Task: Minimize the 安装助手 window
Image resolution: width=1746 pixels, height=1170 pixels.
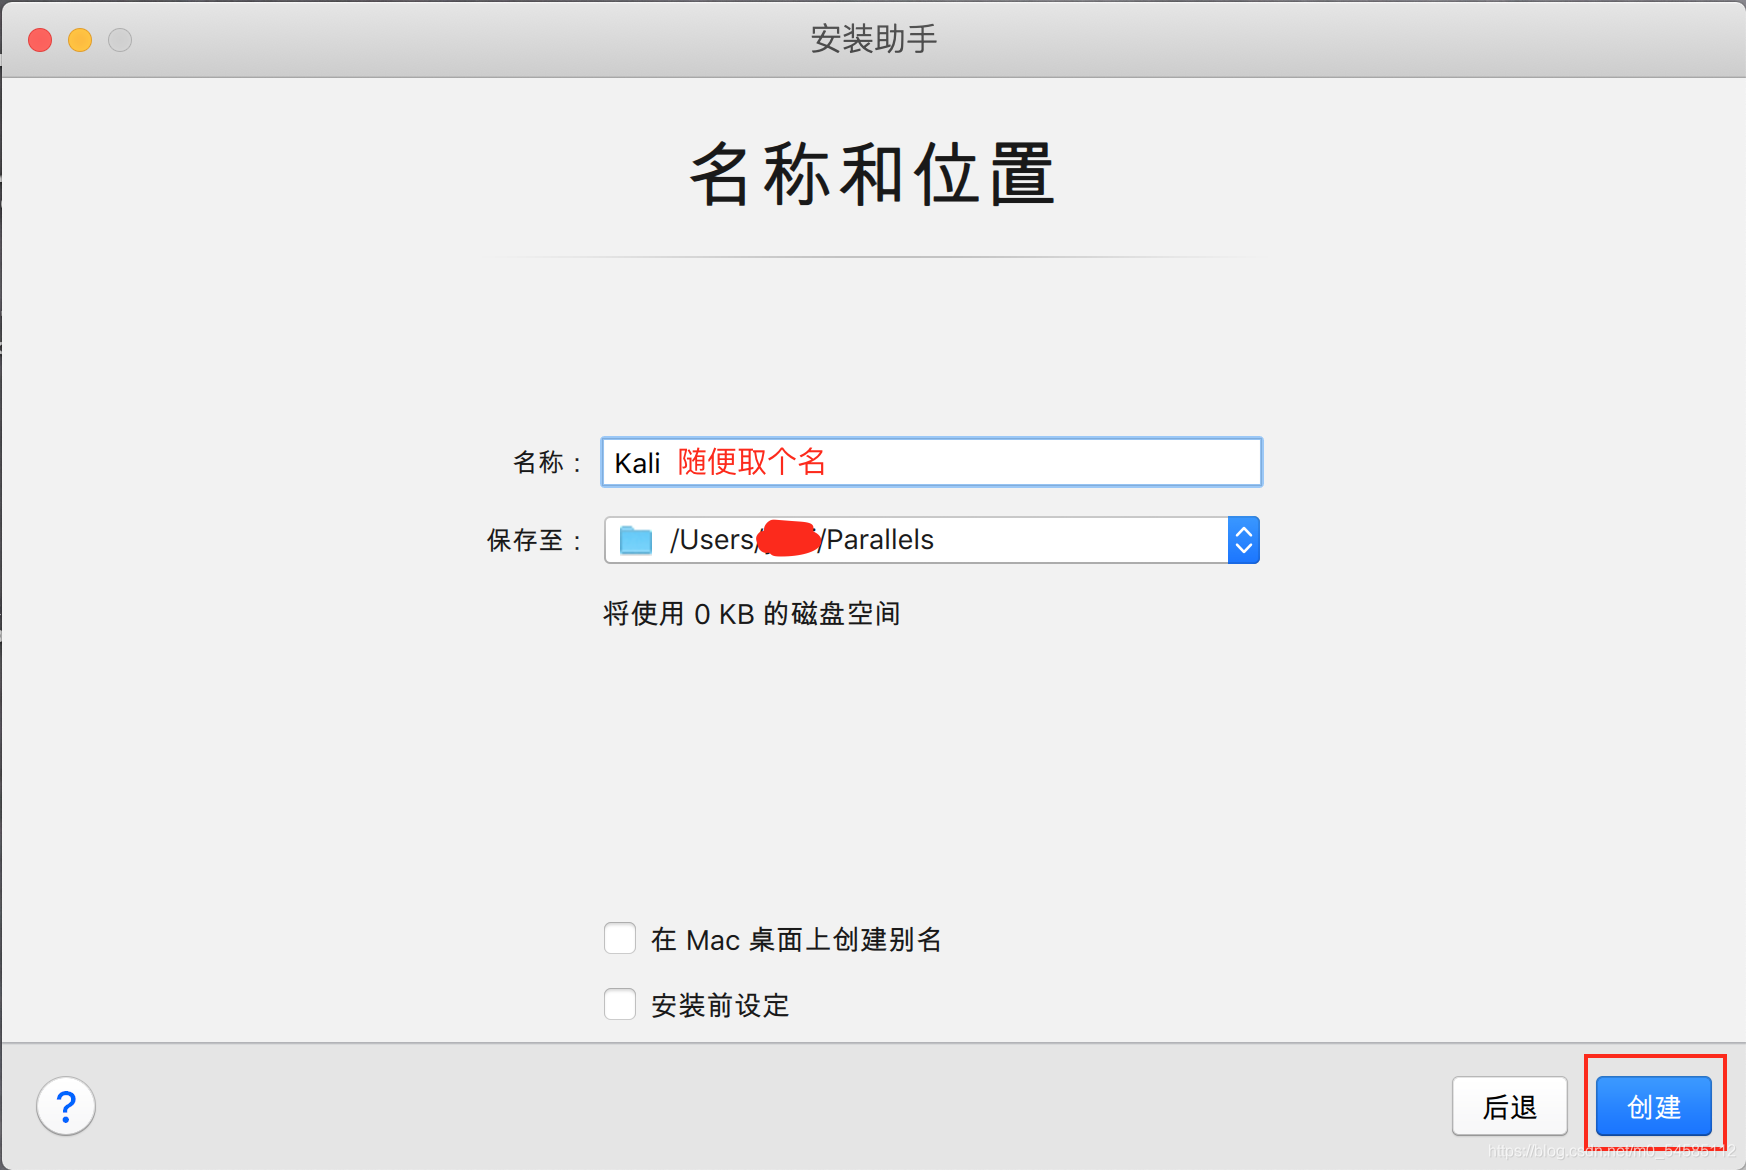Action: (80, 40)
